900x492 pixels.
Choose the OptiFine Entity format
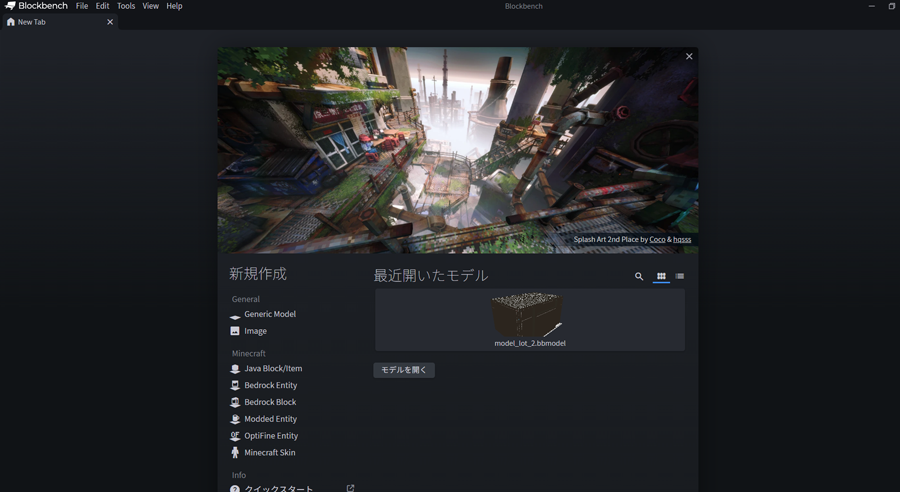click(271, 436)
